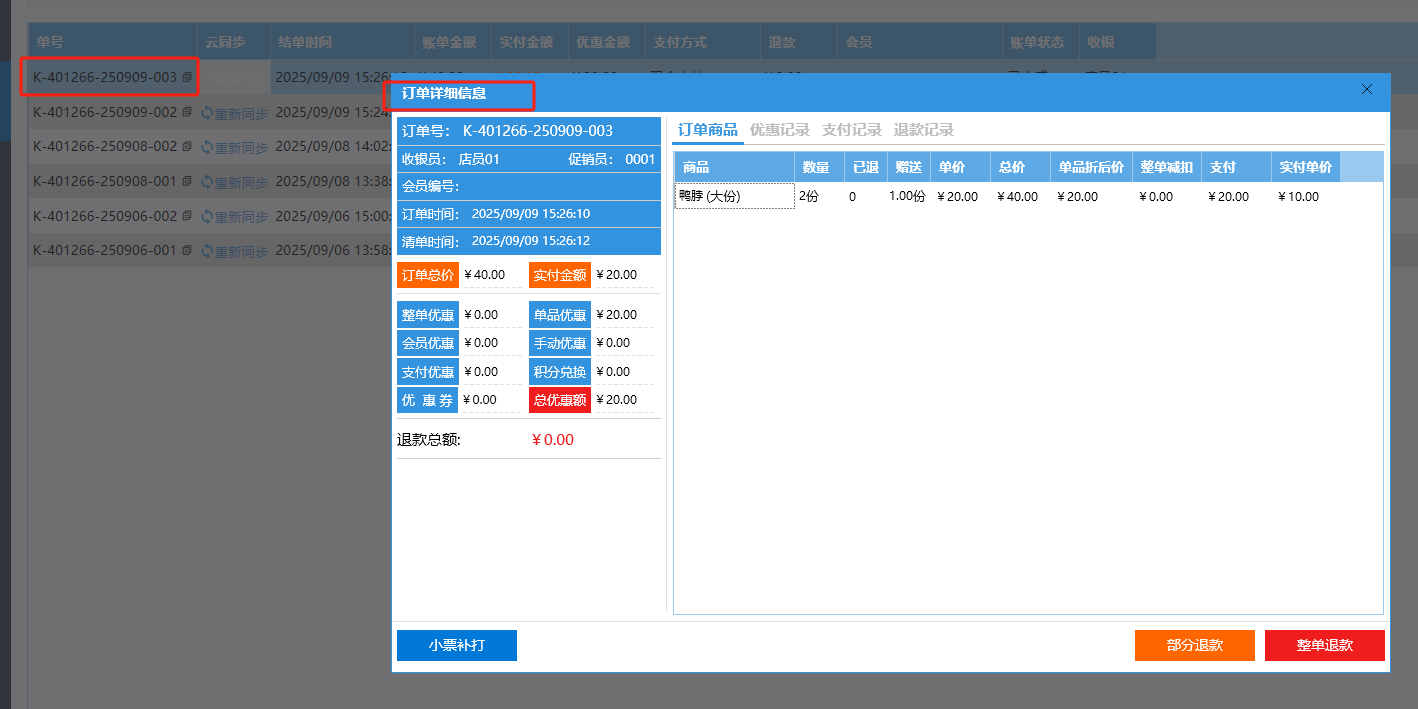Click the 小票补打 button

point(457,646)
